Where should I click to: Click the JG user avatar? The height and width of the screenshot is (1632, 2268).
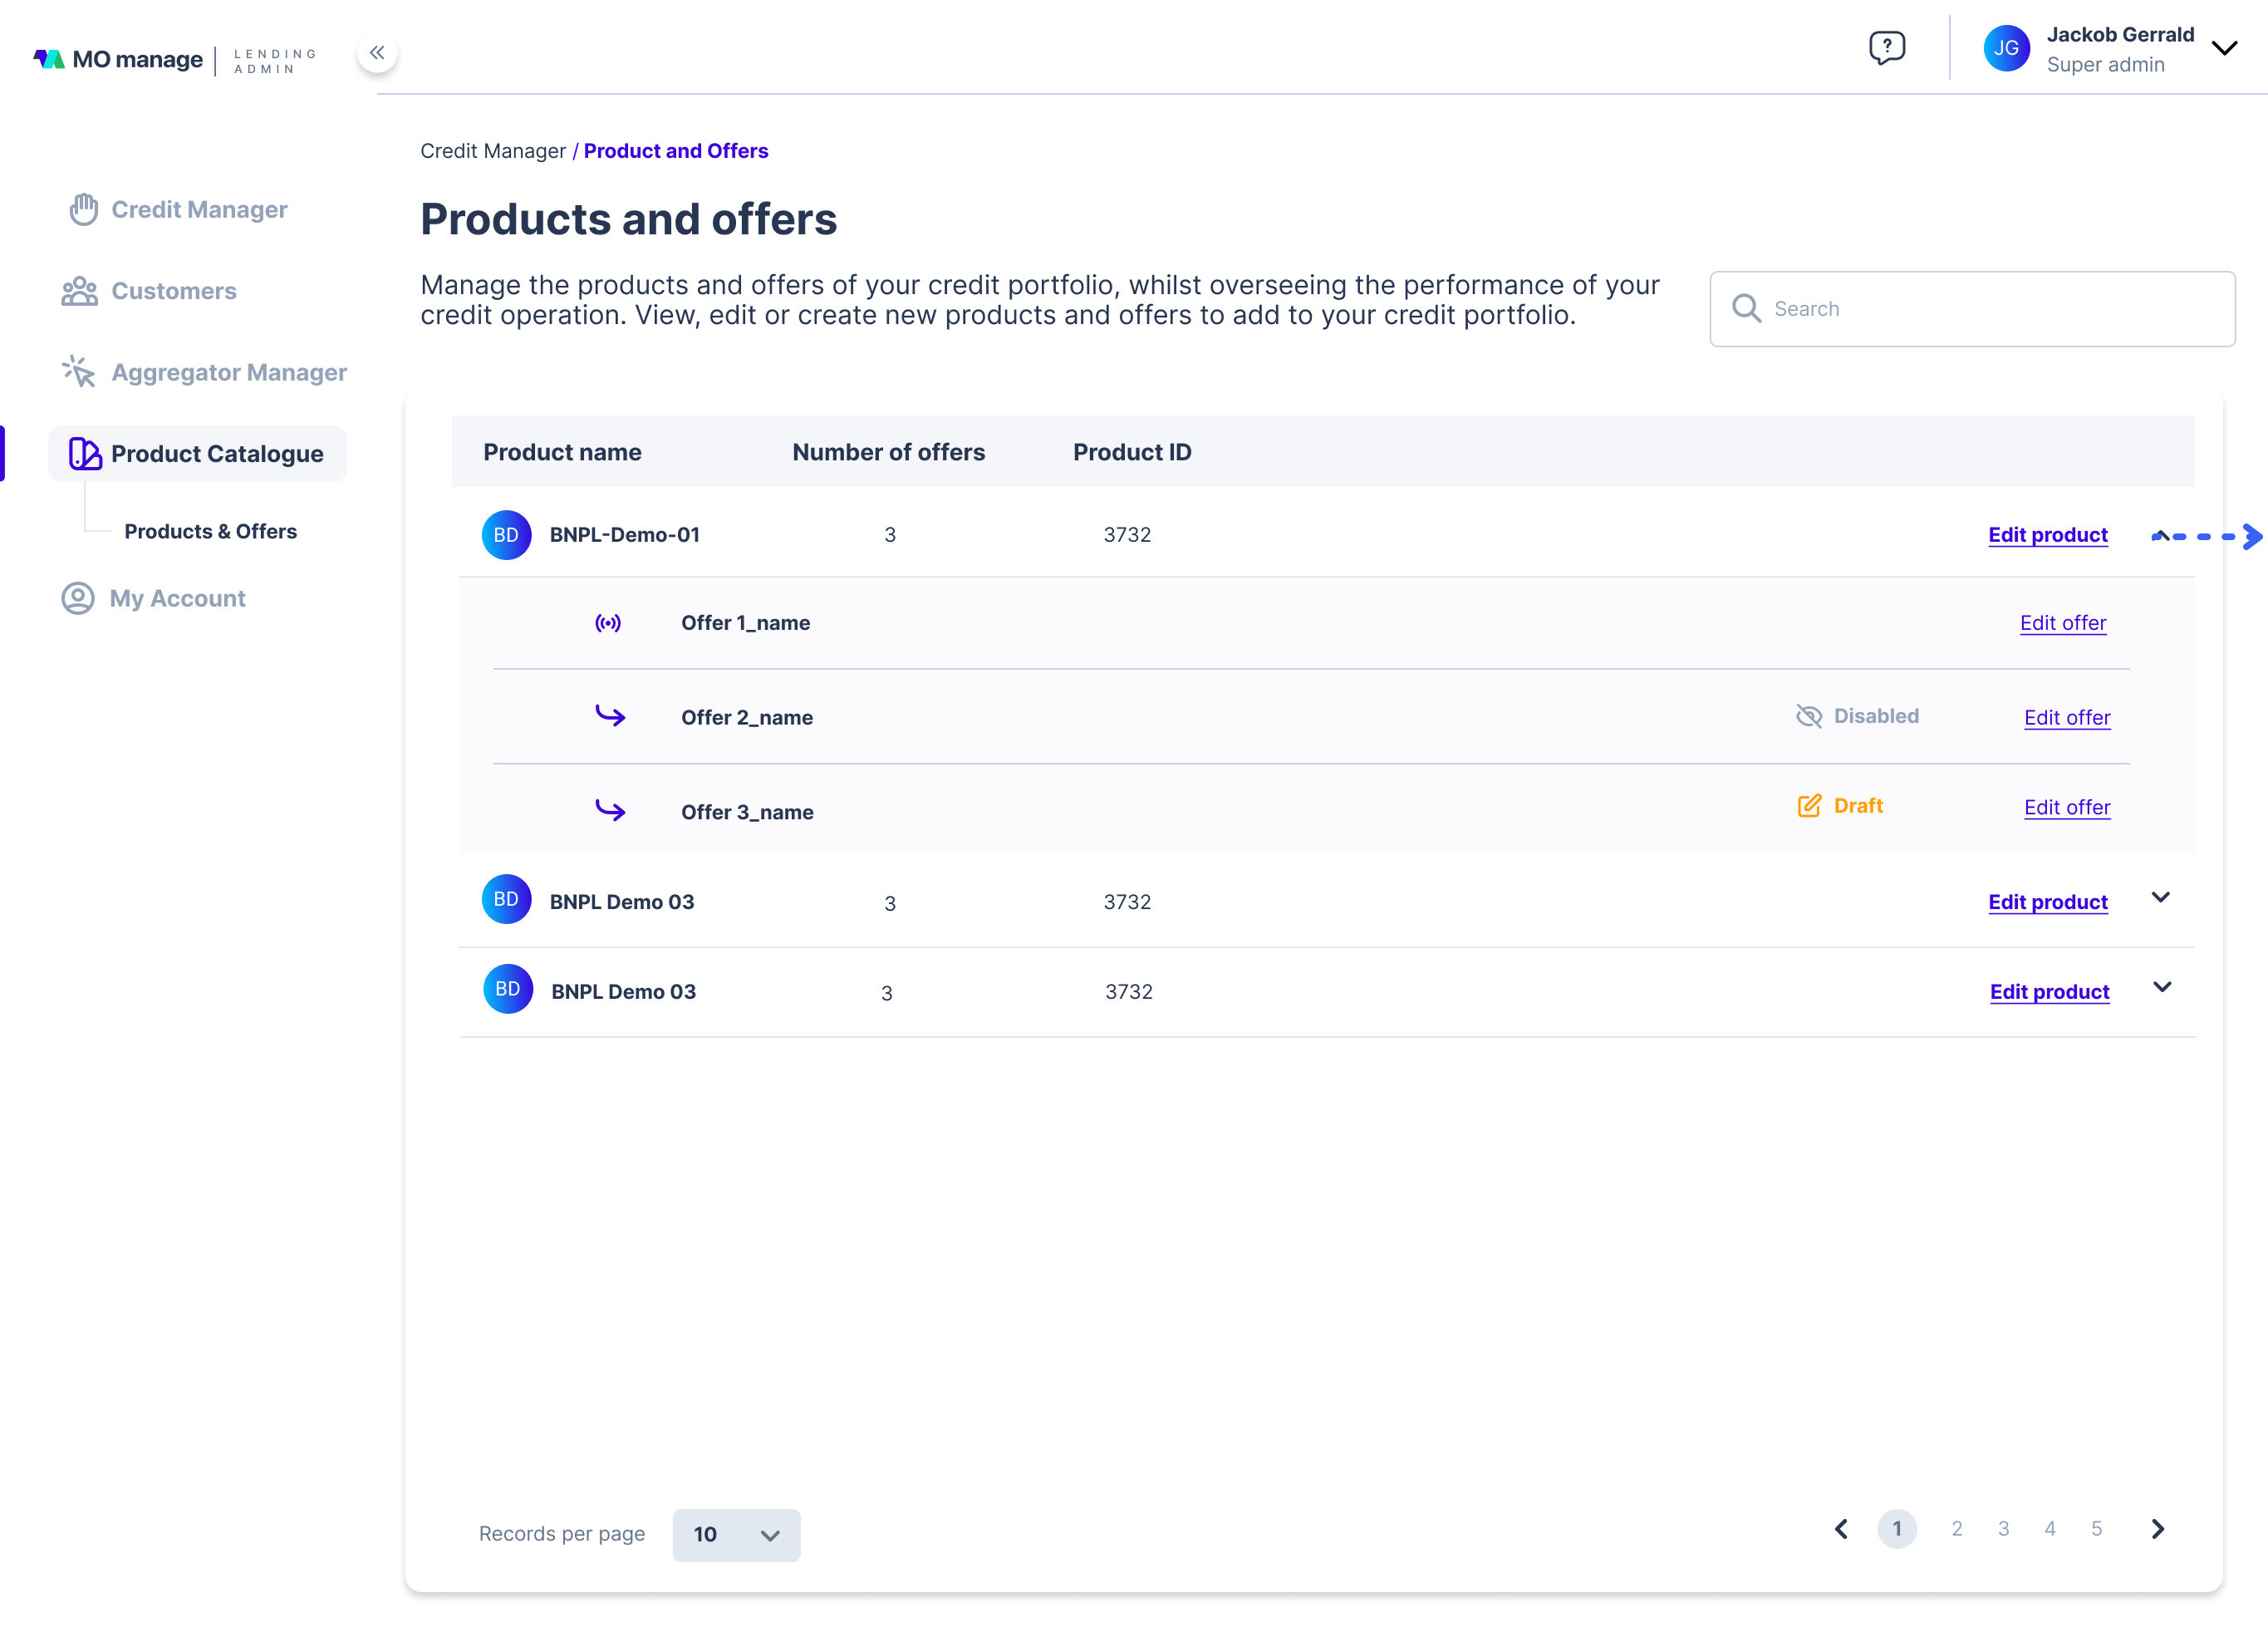[2006, 48]
